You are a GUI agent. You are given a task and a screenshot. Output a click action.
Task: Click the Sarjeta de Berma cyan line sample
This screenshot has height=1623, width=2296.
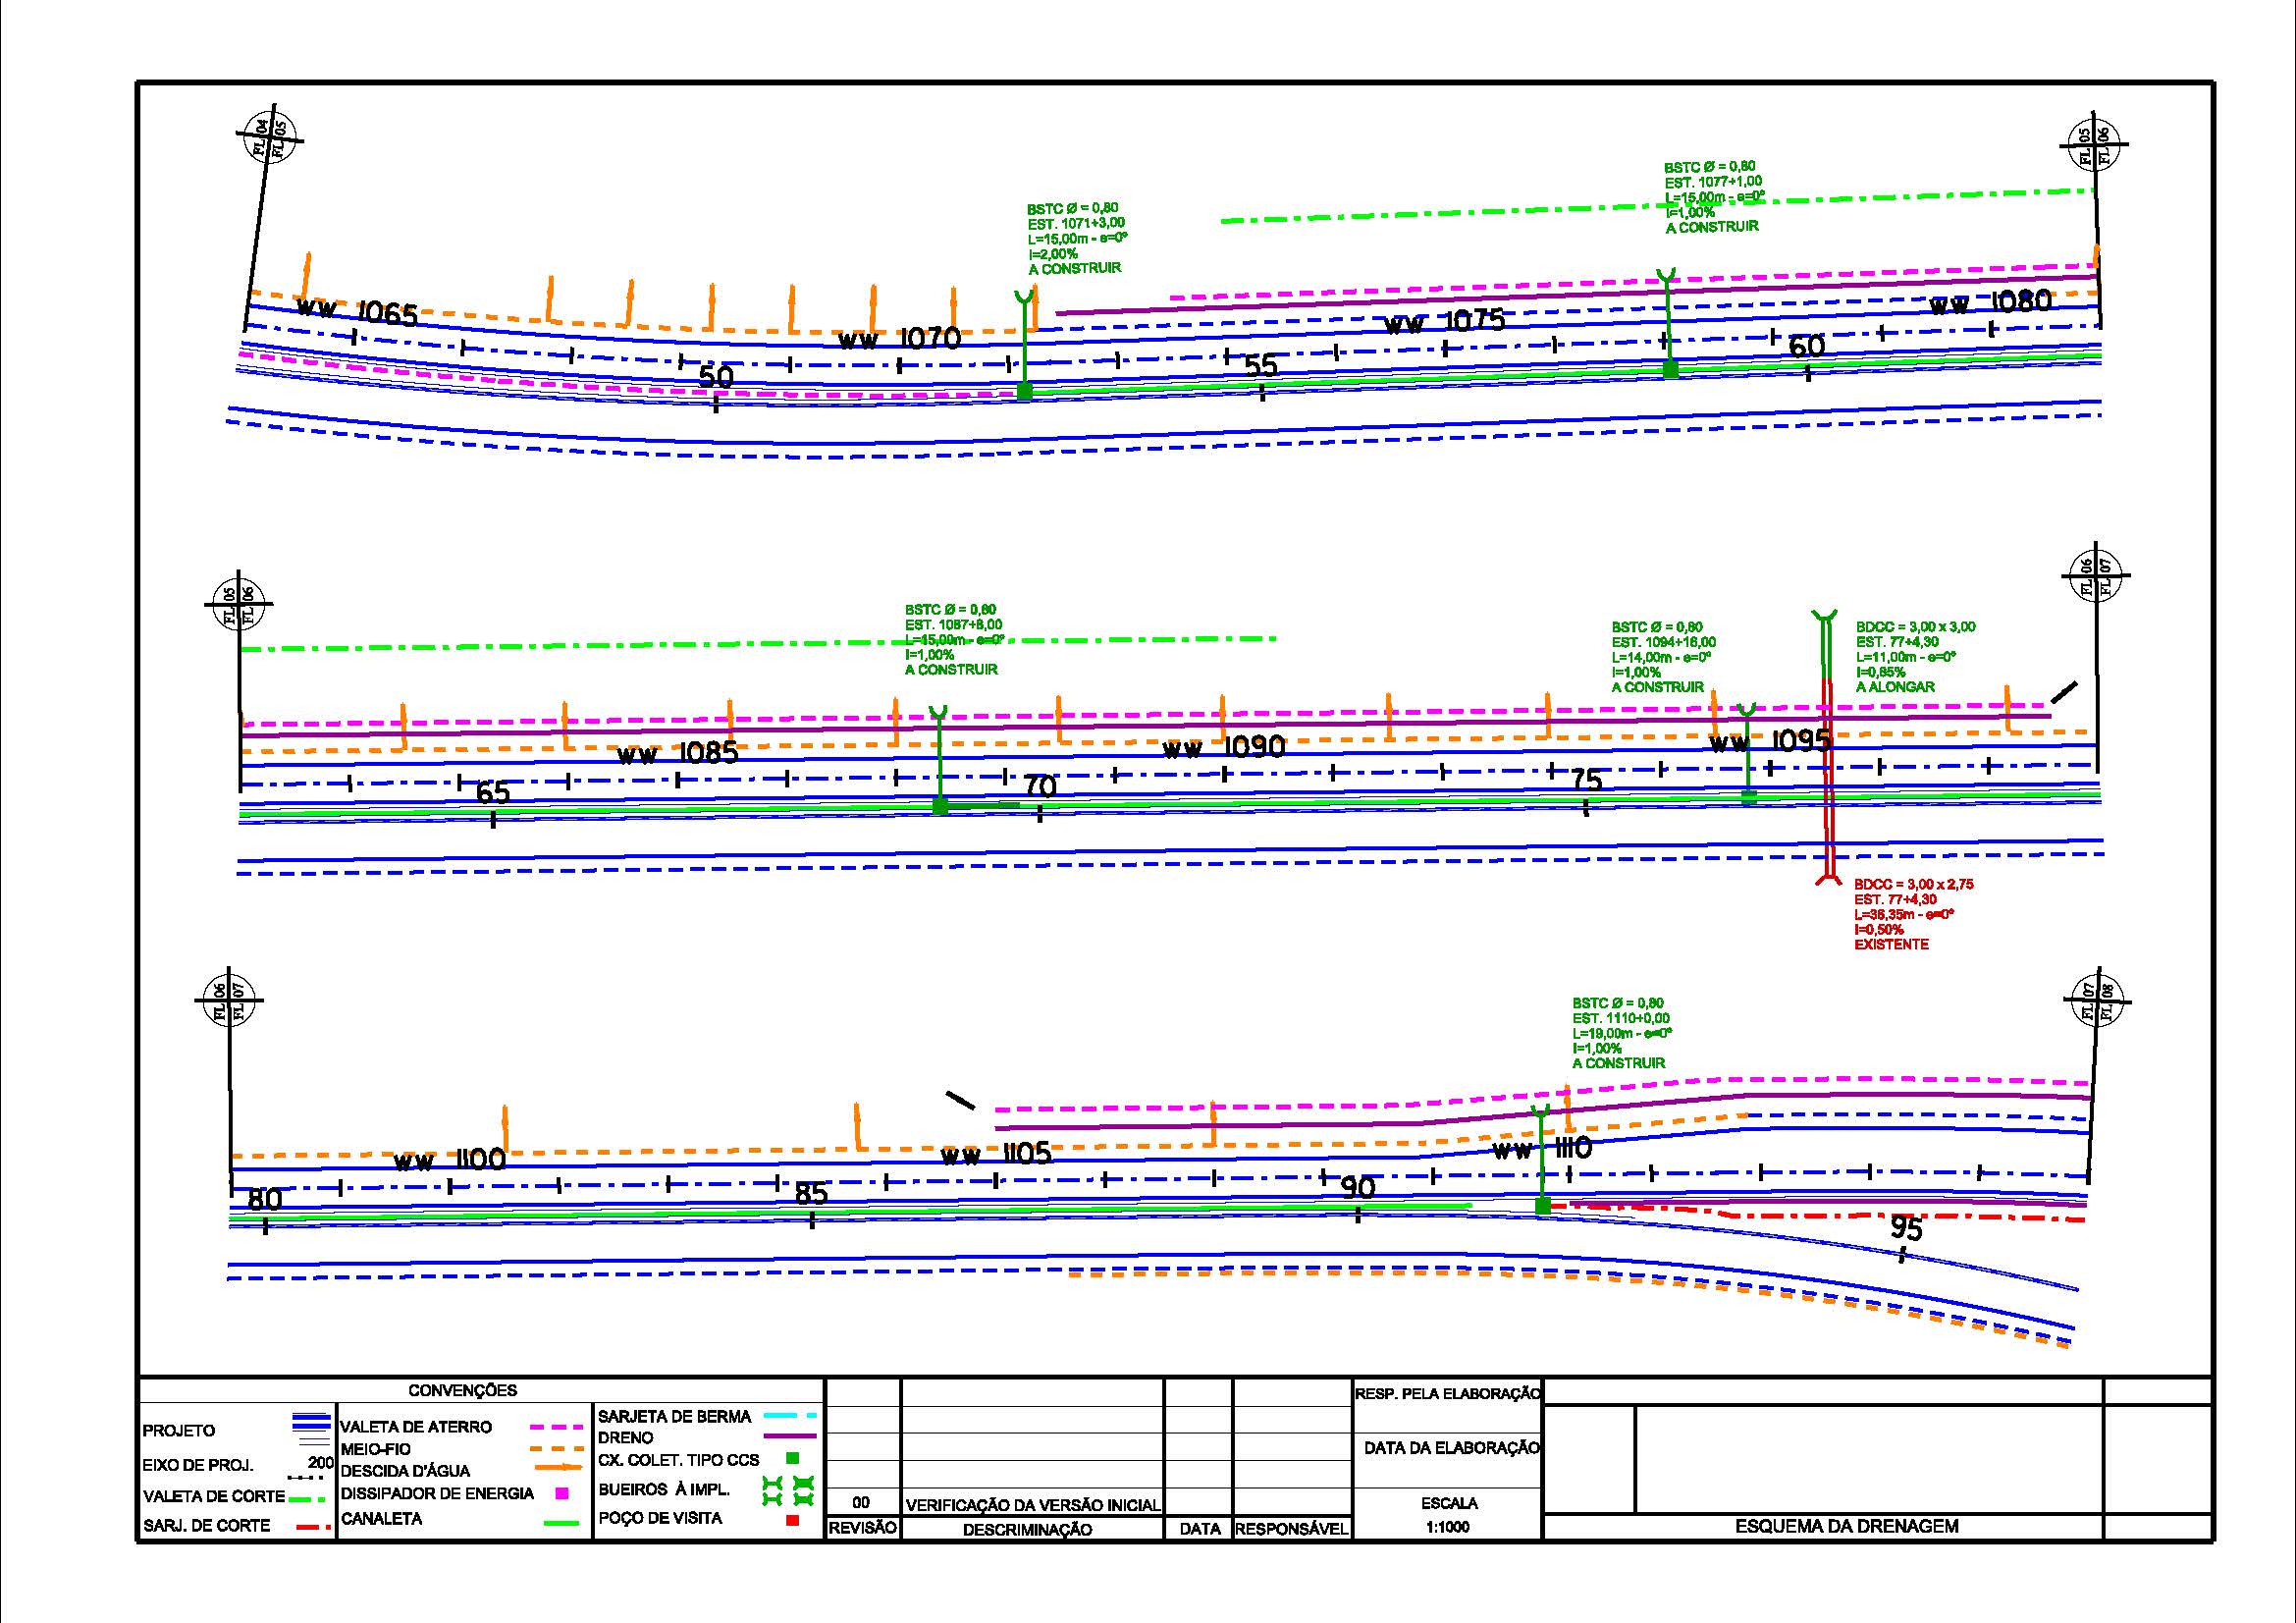tap(790, 1415)
